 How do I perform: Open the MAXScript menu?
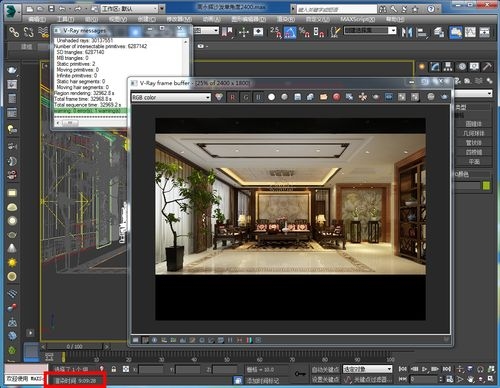click(357, 19)
